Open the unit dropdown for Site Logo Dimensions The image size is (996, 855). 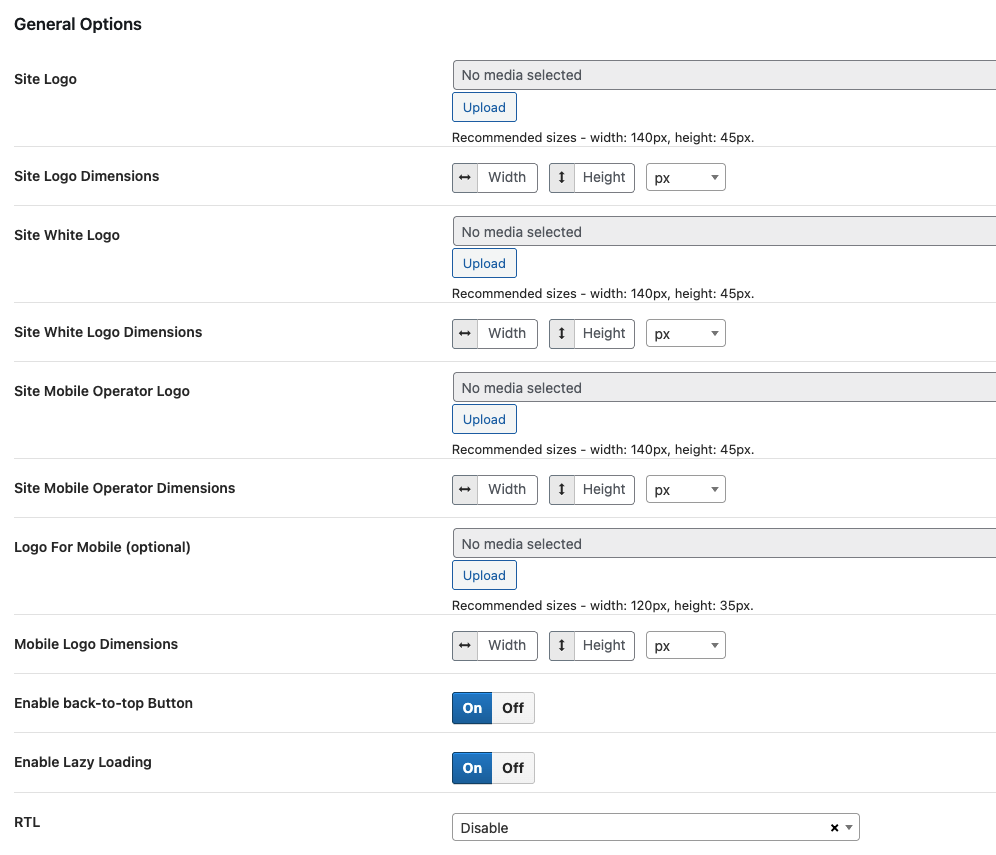tap(685, 178)
